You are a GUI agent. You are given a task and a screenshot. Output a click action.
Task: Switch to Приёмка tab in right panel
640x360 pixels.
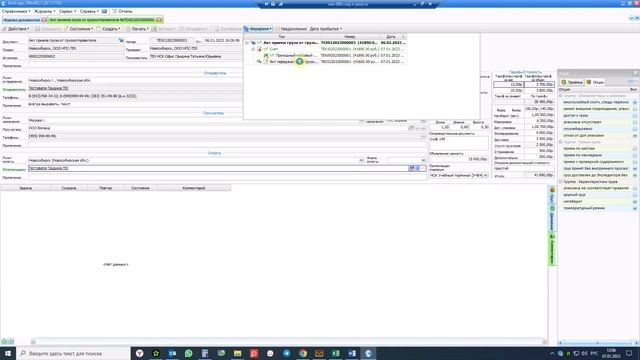572,82
